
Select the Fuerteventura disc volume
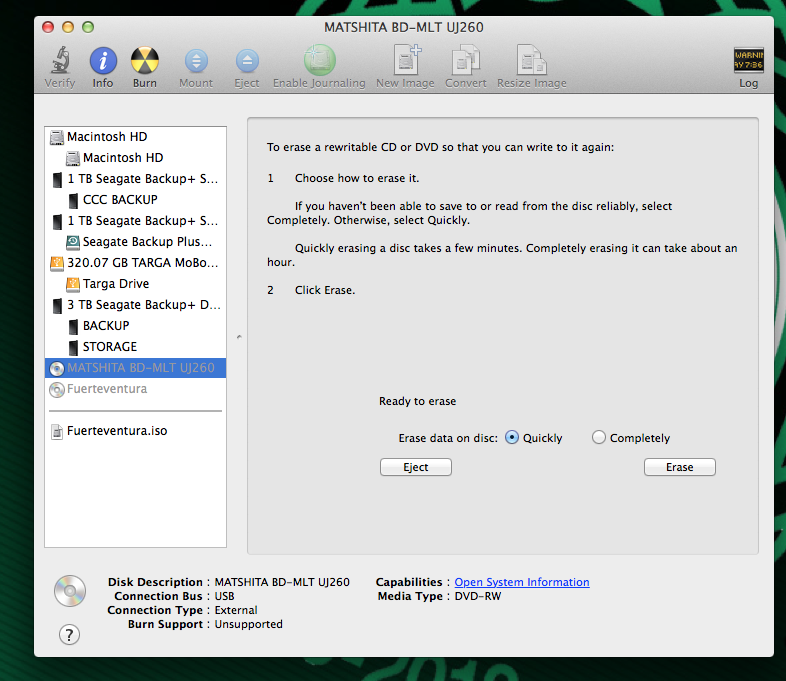click(x=135, y=389)
